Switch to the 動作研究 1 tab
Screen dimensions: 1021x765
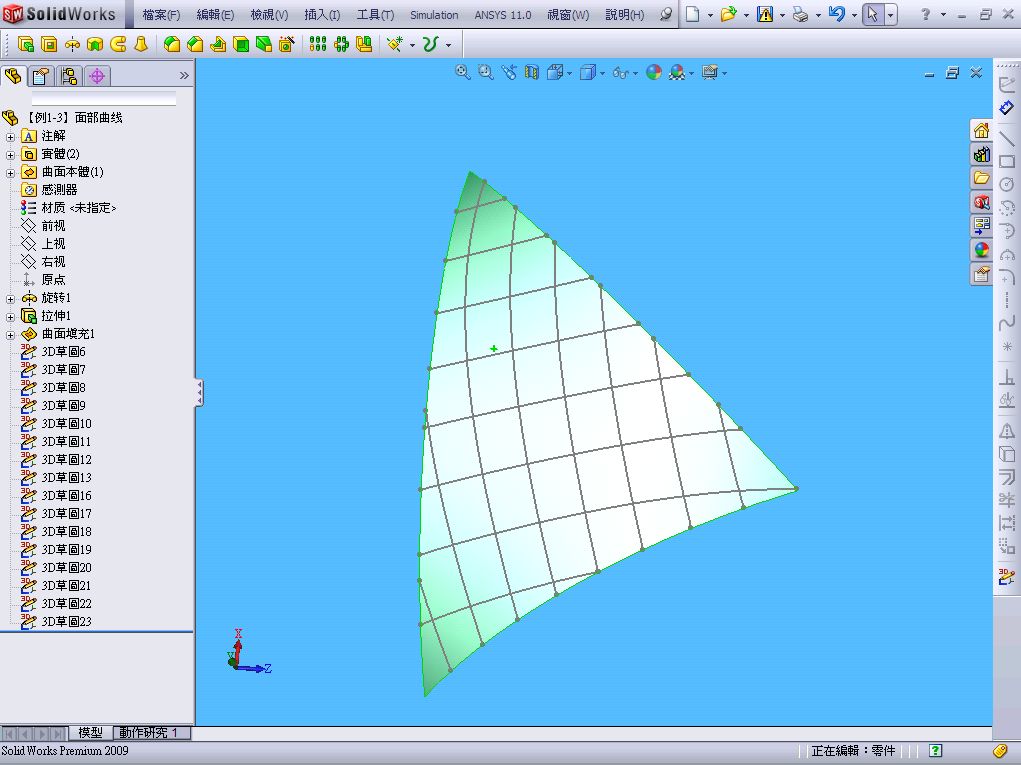coord(152,732)
